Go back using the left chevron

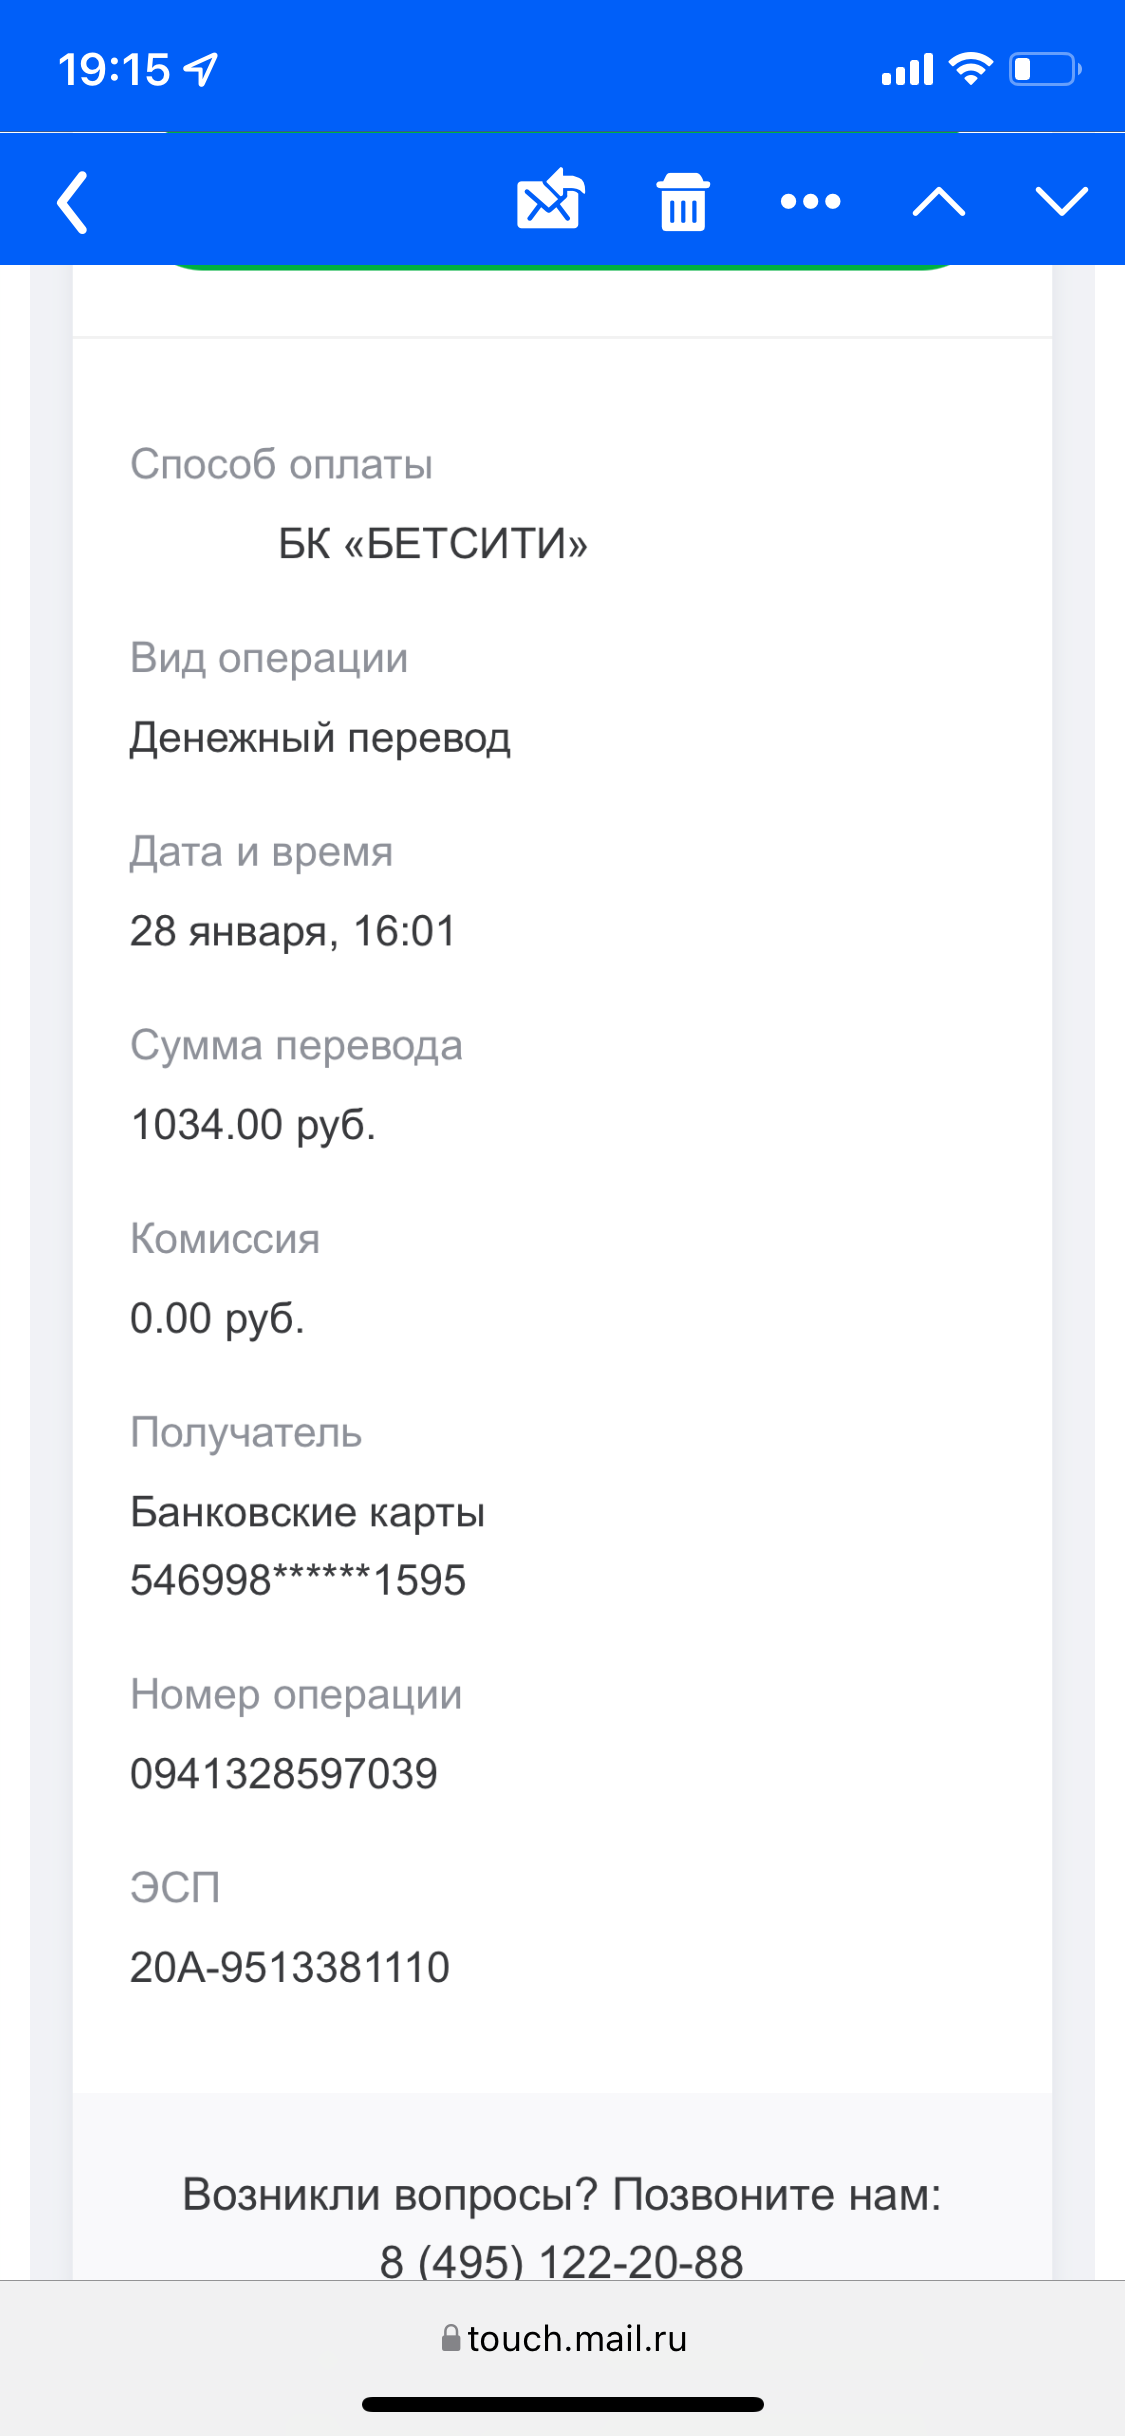(x=73, y=202)
